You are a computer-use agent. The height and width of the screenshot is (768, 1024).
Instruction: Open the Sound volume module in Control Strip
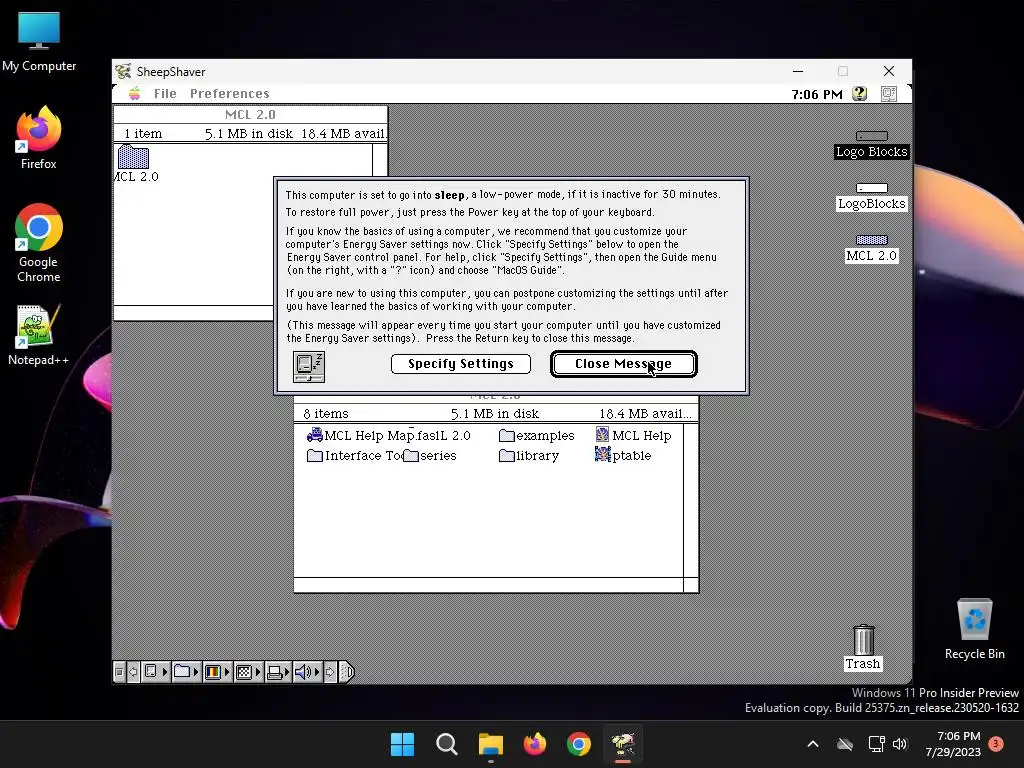click(307, 672)
